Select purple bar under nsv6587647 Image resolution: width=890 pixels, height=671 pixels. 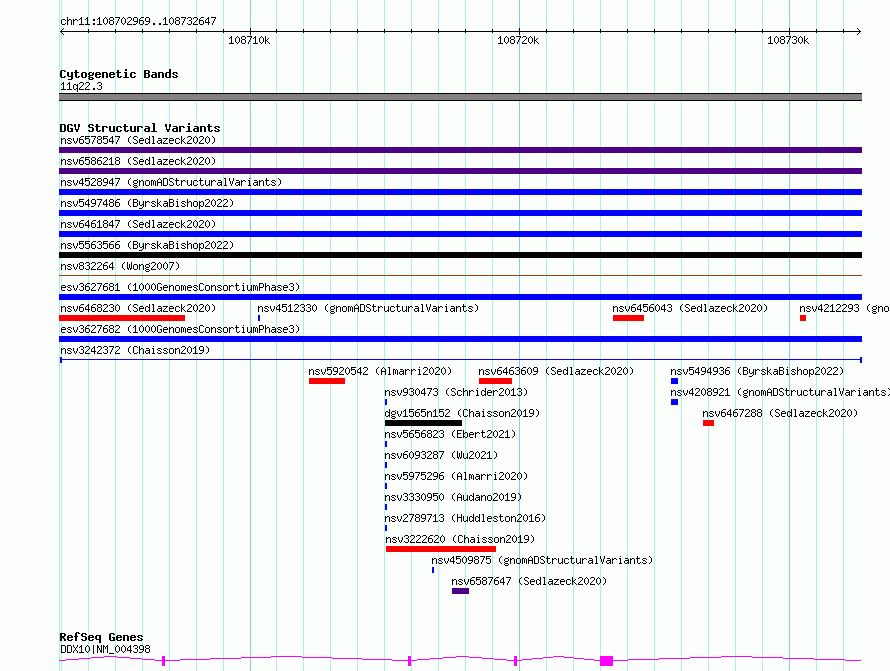[x=460, y=591]
